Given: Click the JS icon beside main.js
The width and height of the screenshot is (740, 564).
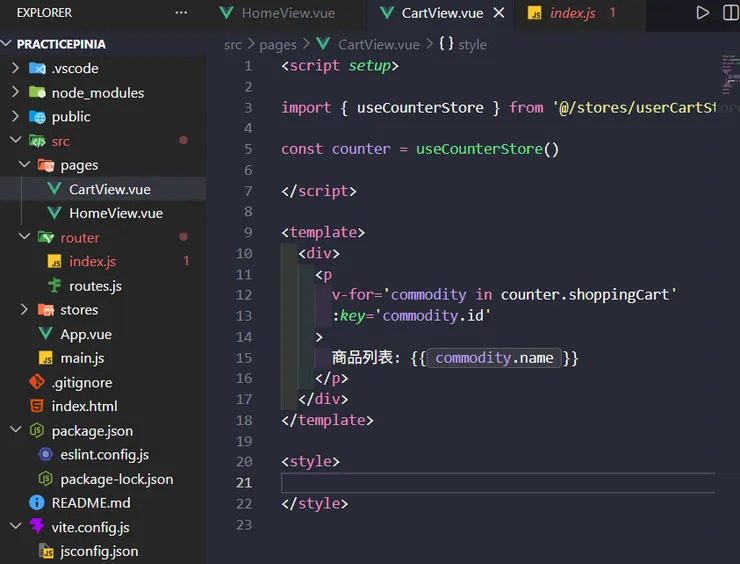Looking at the screenshot, I should pos(46,358).
